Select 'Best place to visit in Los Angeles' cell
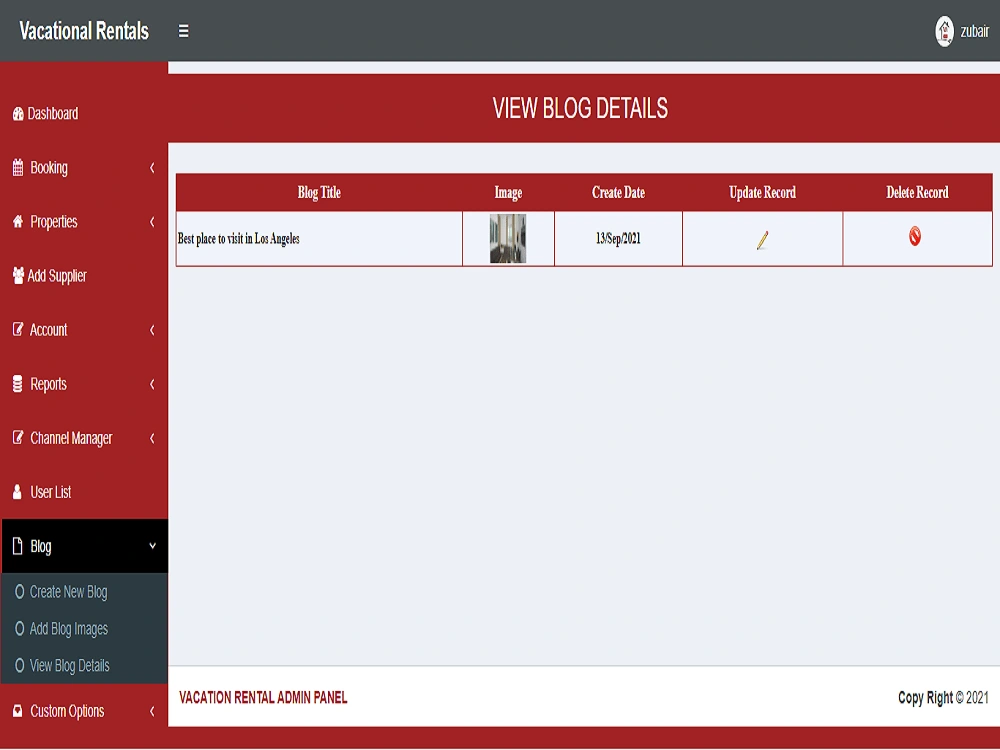 (319, 239)
